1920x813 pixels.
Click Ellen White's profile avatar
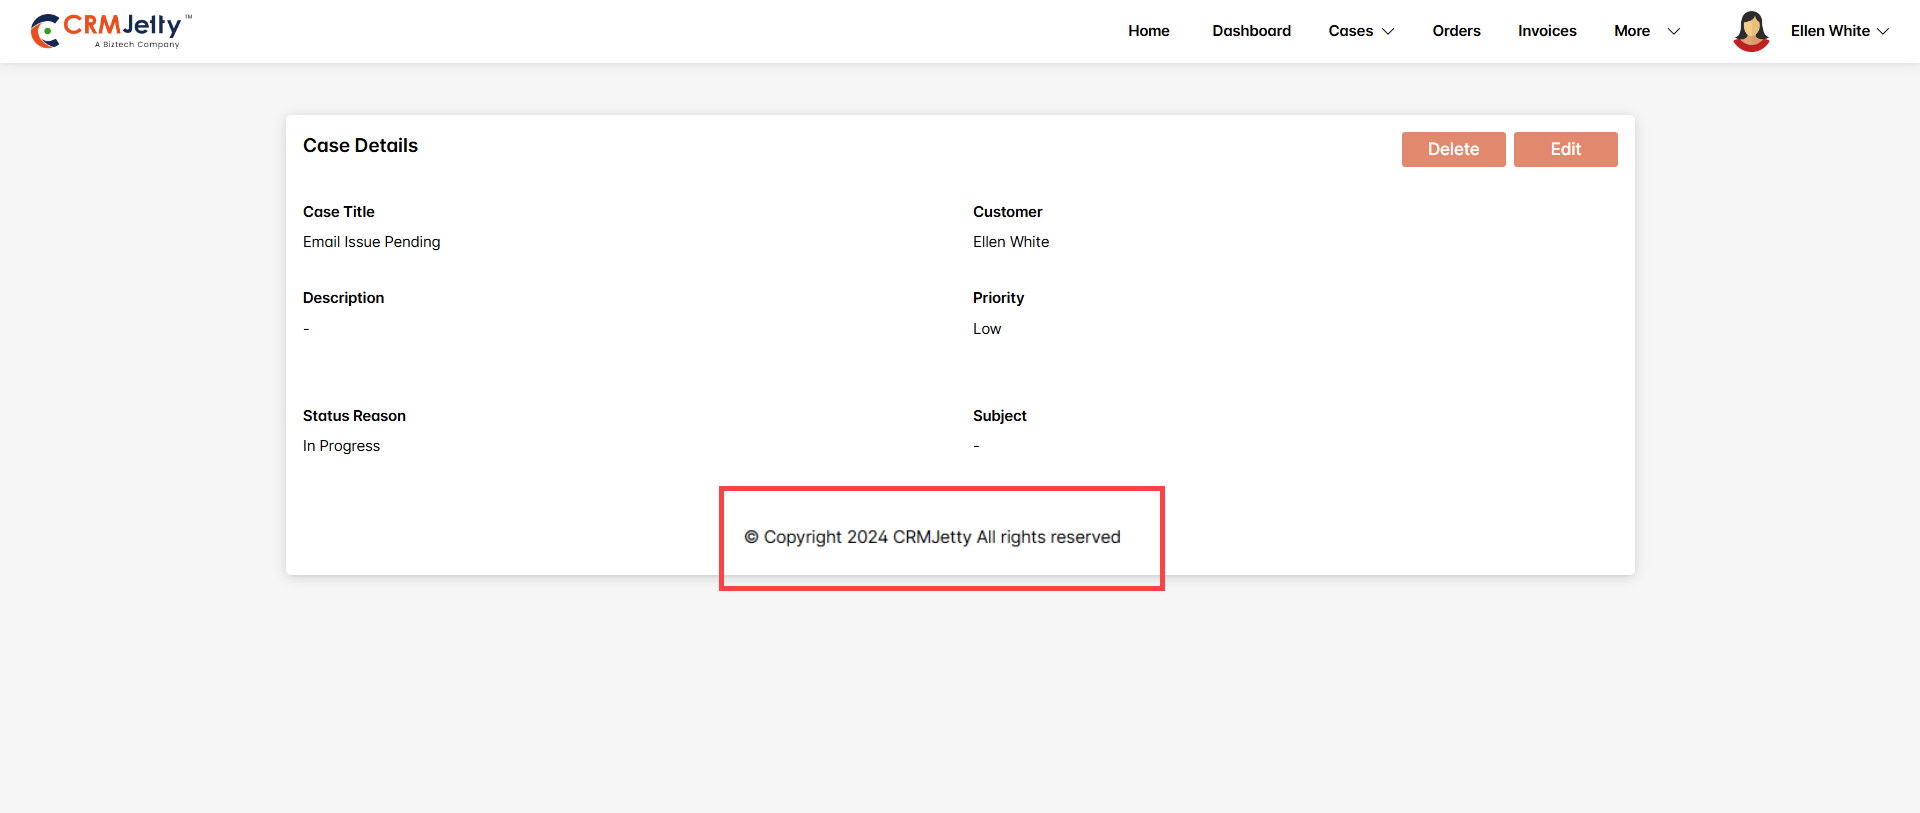(x=1751, y=31)
